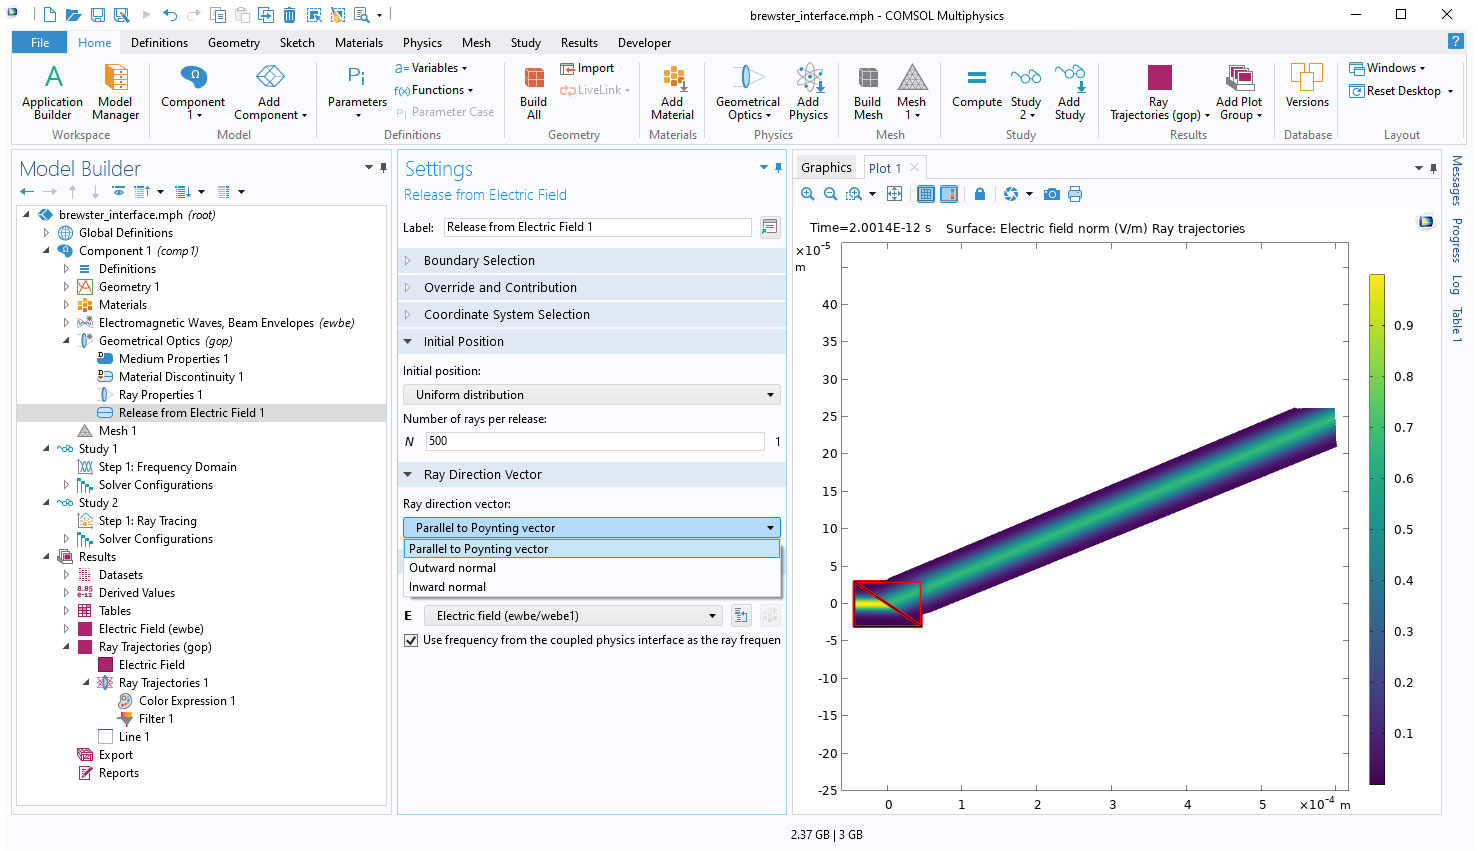This screenshot has height=851, width=1478.
Task: Toggle use frequency from coupled physics checkbox
Action: tap(411, 640)
